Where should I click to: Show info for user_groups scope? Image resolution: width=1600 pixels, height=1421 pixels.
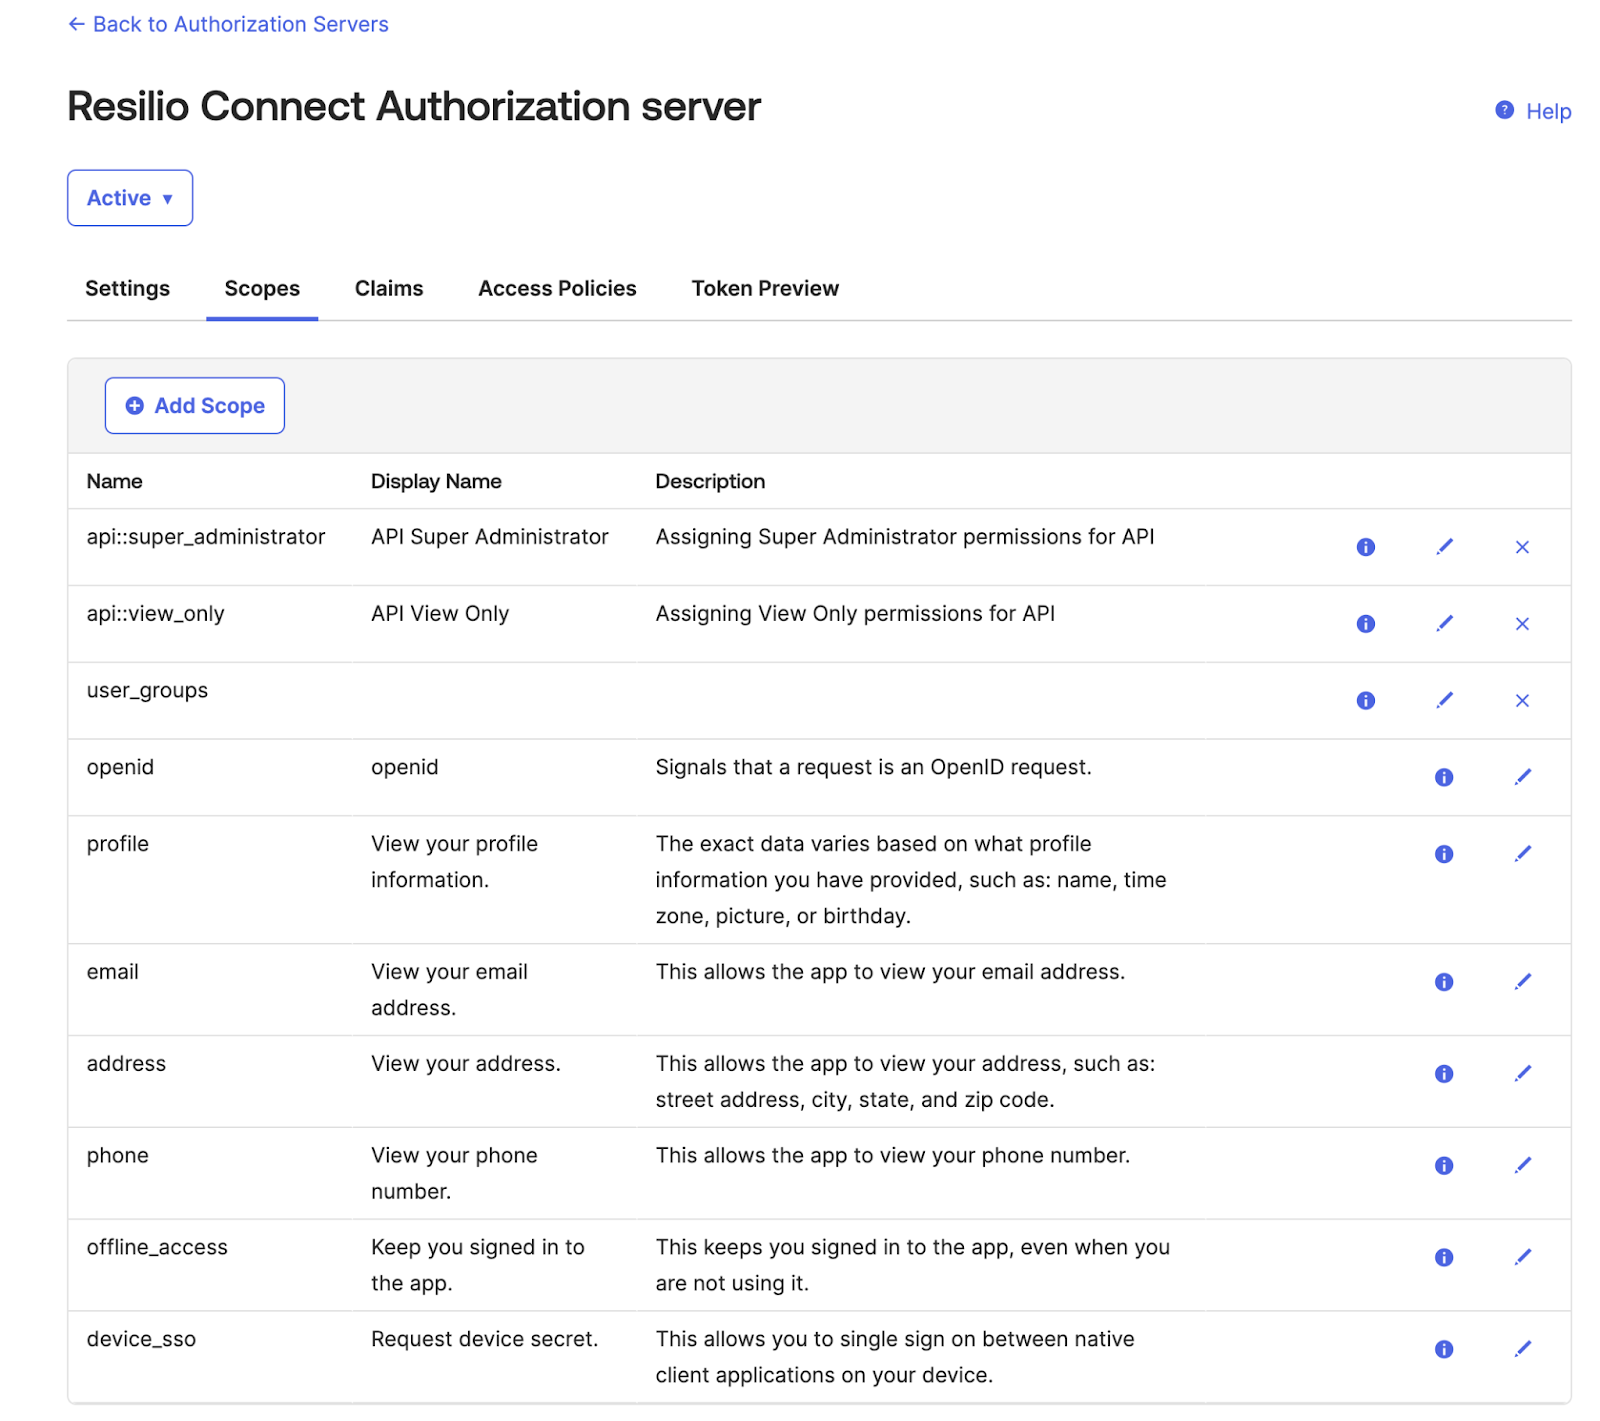coord(1365,701)
